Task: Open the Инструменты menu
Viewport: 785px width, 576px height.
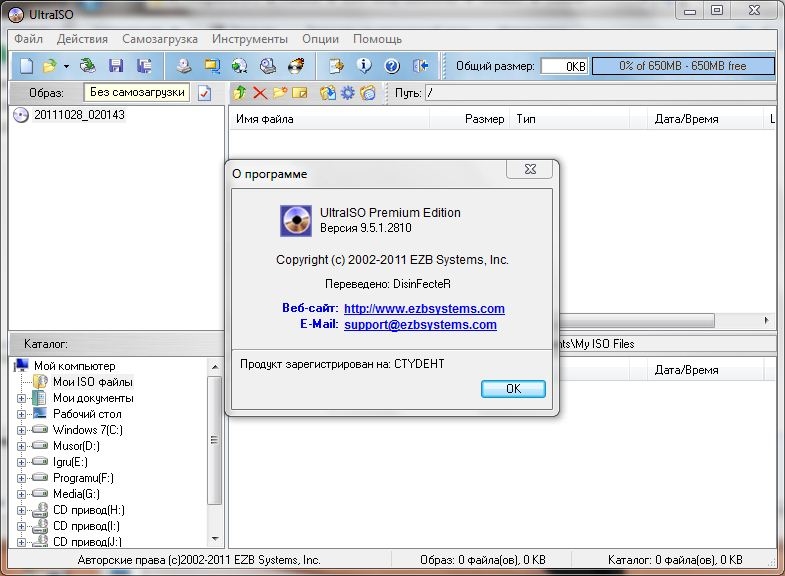Action: coord(249,39)
